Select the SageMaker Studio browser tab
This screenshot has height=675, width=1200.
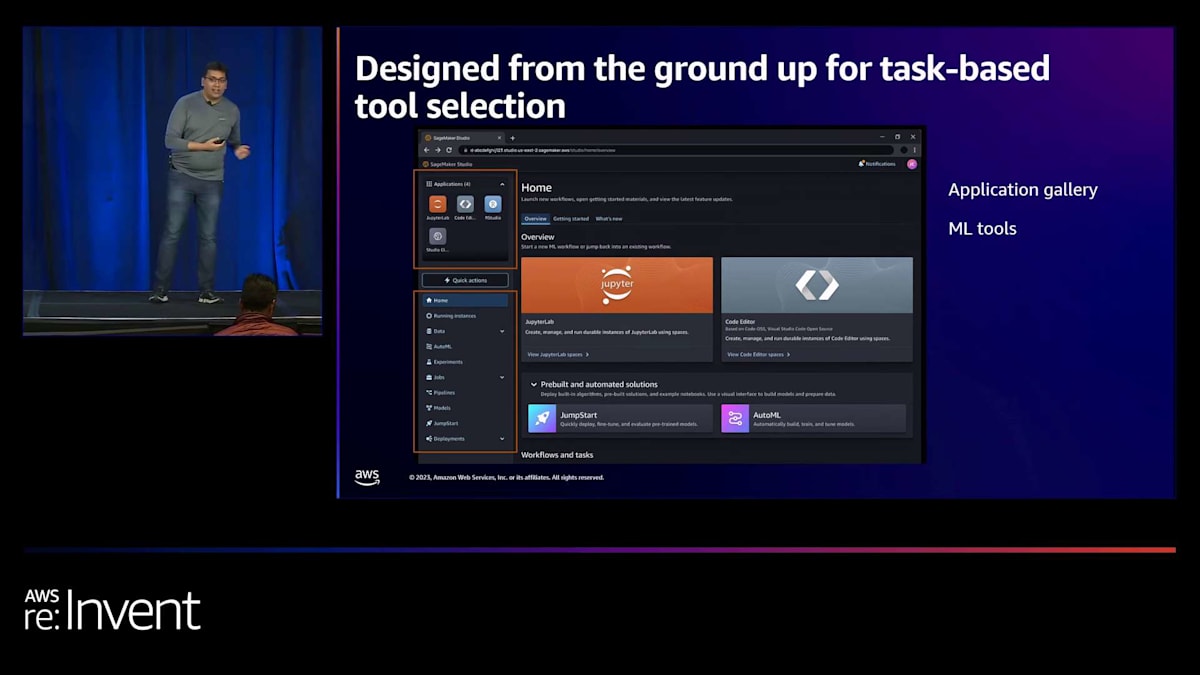[463, 137]
